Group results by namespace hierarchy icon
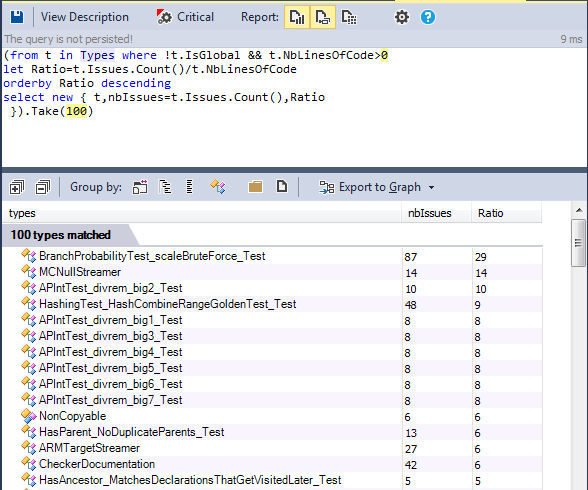The width and height of the screenshot is (588, 490). pyautogui.click(x=165, y=187)
